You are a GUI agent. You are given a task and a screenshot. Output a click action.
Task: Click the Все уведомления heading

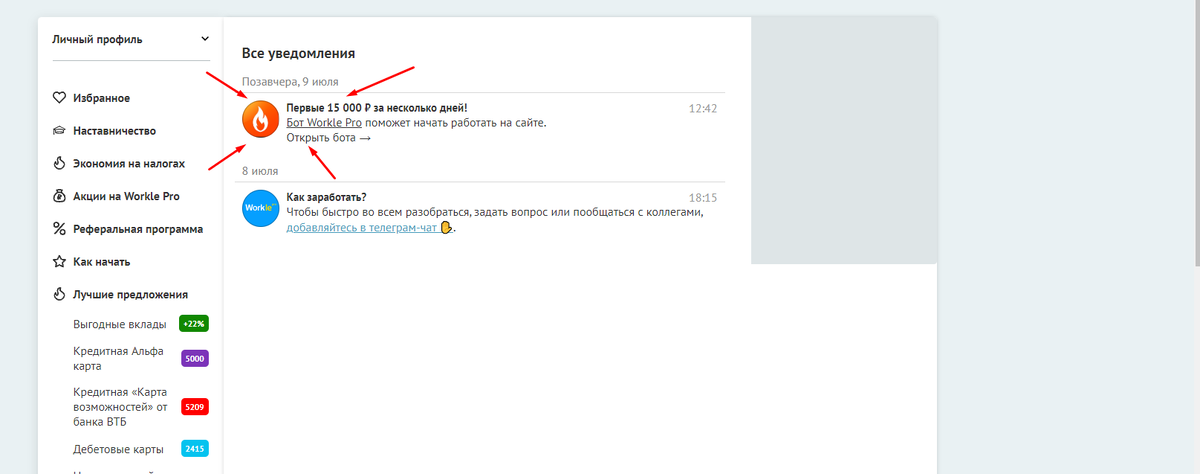pos(298,53)
